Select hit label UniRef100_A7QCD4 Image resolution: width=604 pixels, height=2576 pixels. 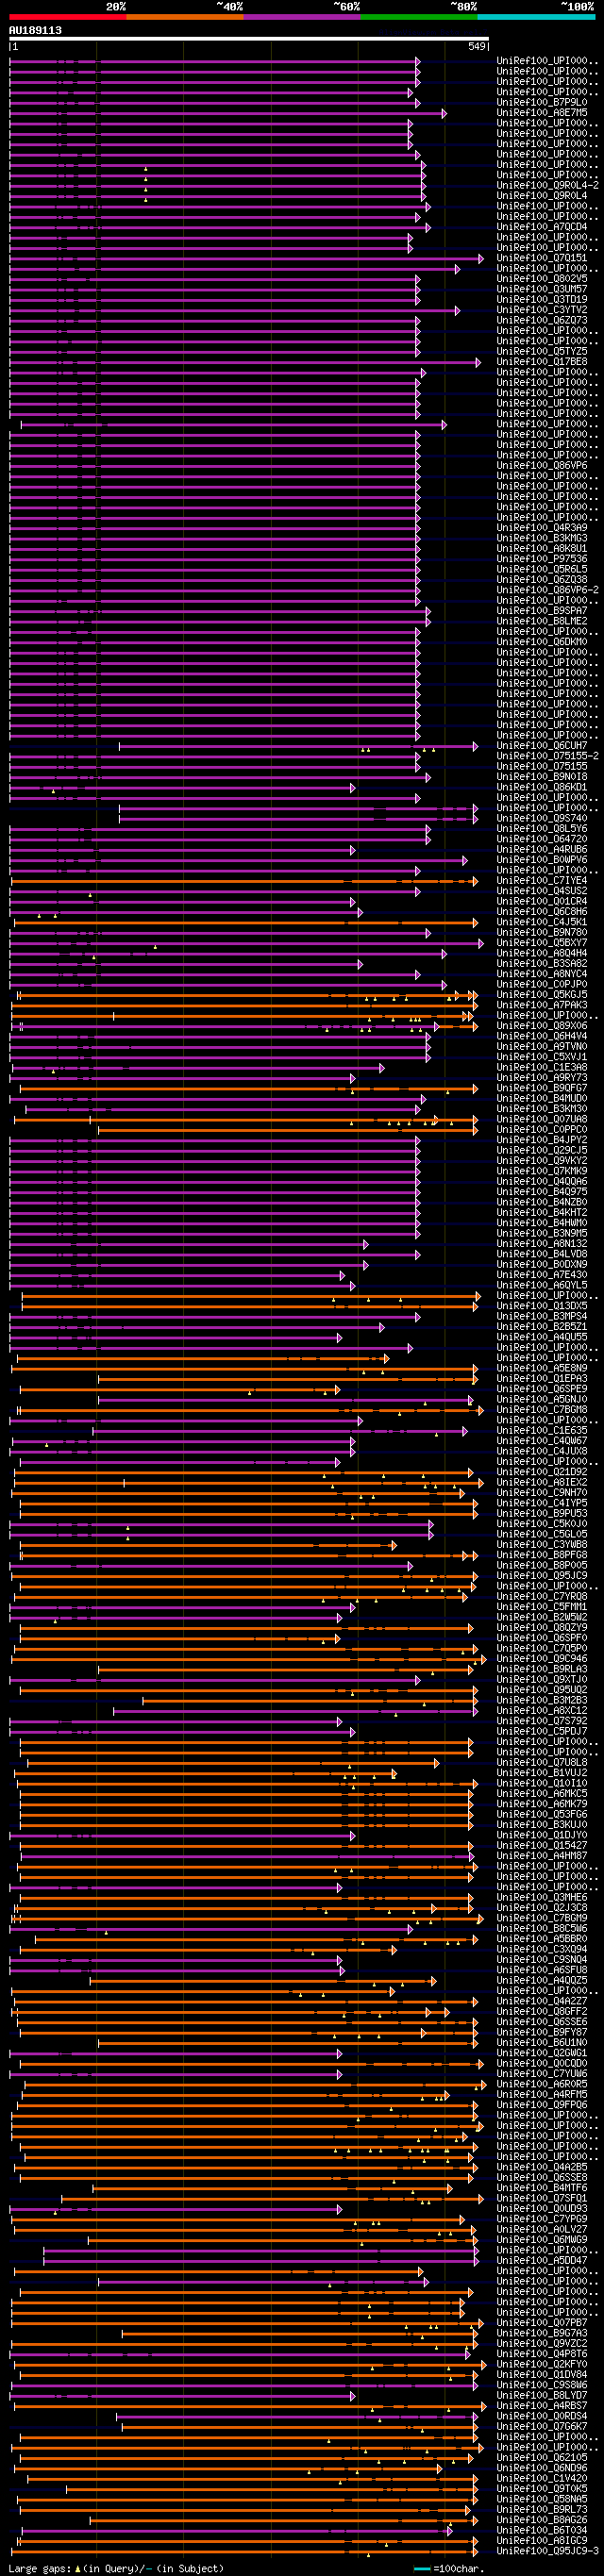[542, 227]
